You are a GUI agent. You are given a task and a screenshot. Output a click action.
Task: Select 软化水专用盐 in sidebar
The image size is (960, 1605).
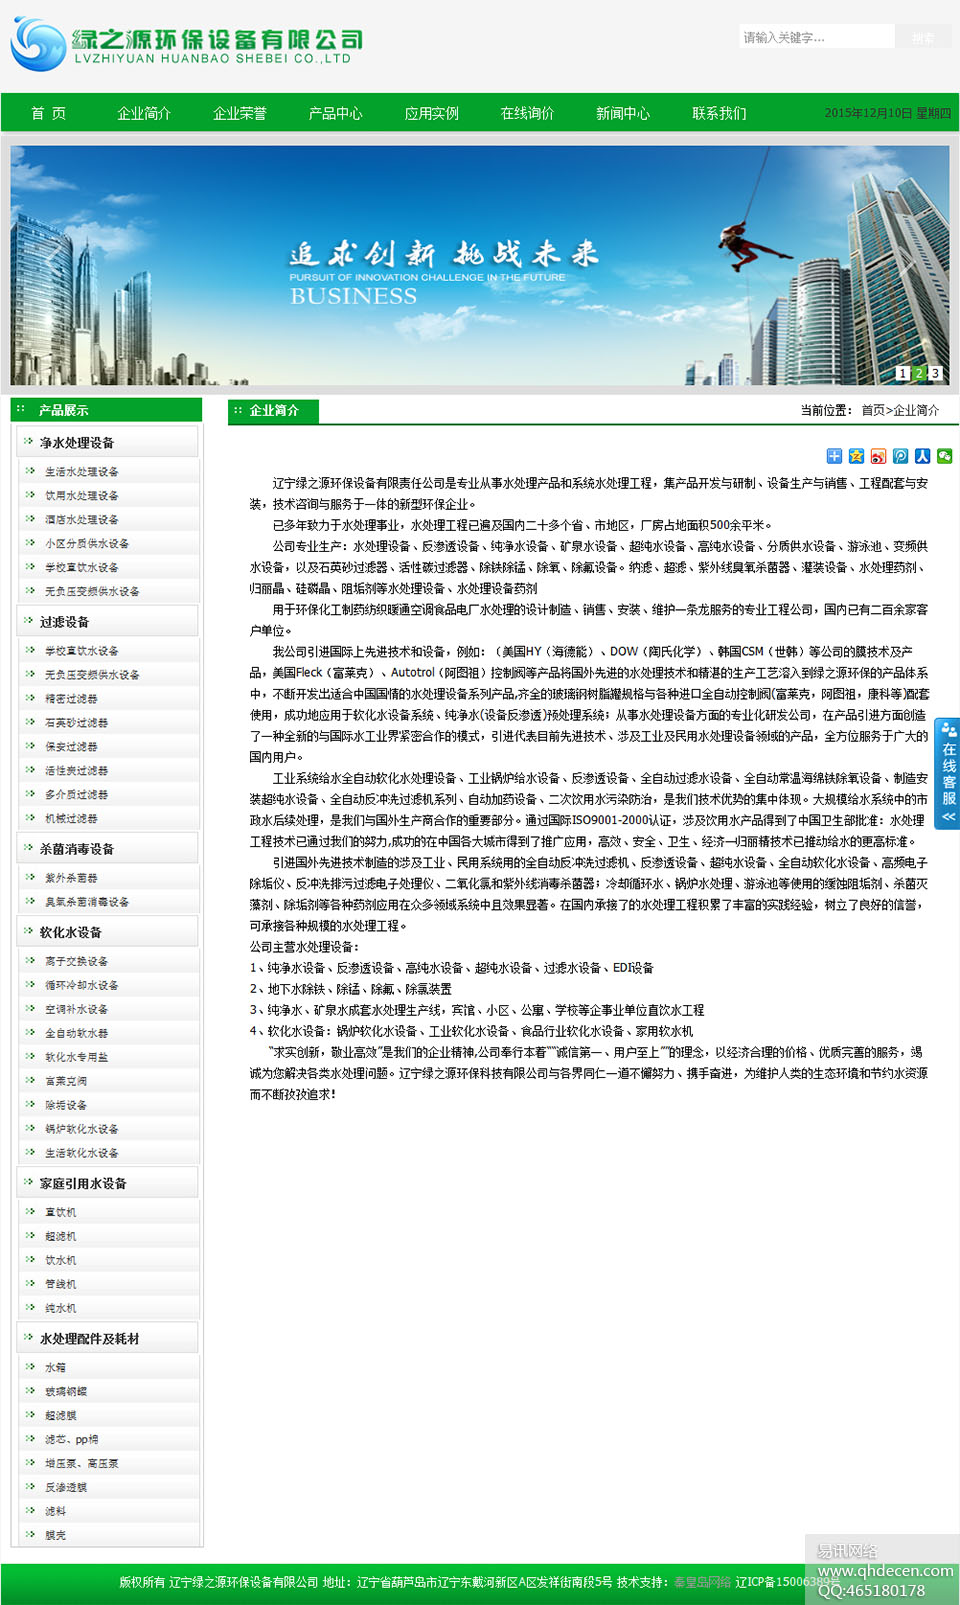pyautogui.click(x=76, y=1057)
